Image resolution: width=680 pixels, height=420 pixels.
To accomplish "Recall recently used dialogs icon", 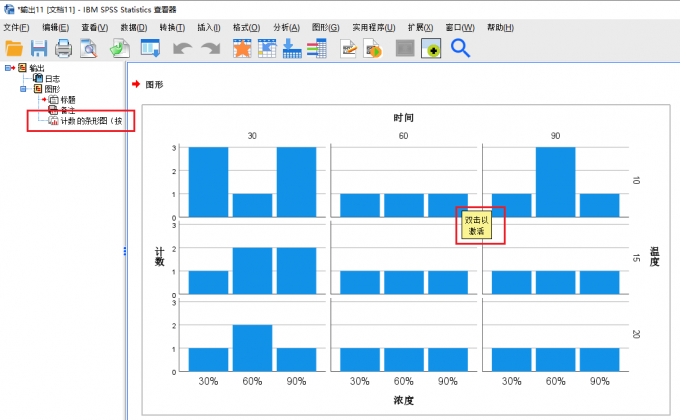I will [150, 48].
